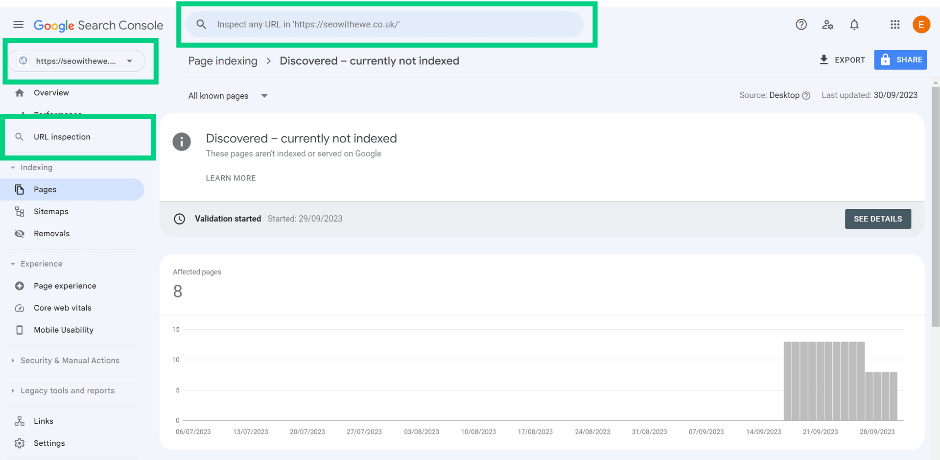Open the orange E account avatar
This screenshot has width=940, height=460.
[921, 25]
